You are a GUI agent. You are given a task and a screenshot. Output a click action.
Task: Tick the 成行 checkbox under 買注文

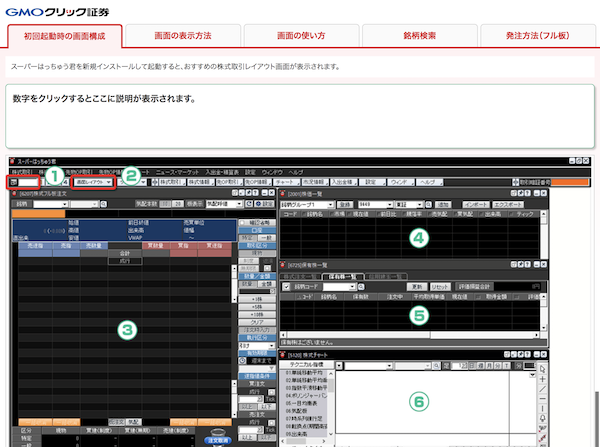(x=271, y=392)
